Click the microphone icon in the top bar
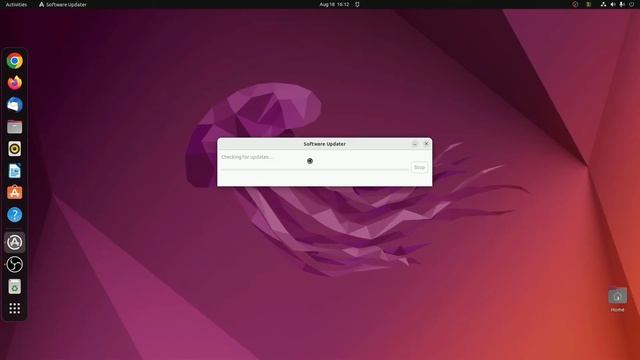The image size is (640, 360). click(x=622, y=4)
